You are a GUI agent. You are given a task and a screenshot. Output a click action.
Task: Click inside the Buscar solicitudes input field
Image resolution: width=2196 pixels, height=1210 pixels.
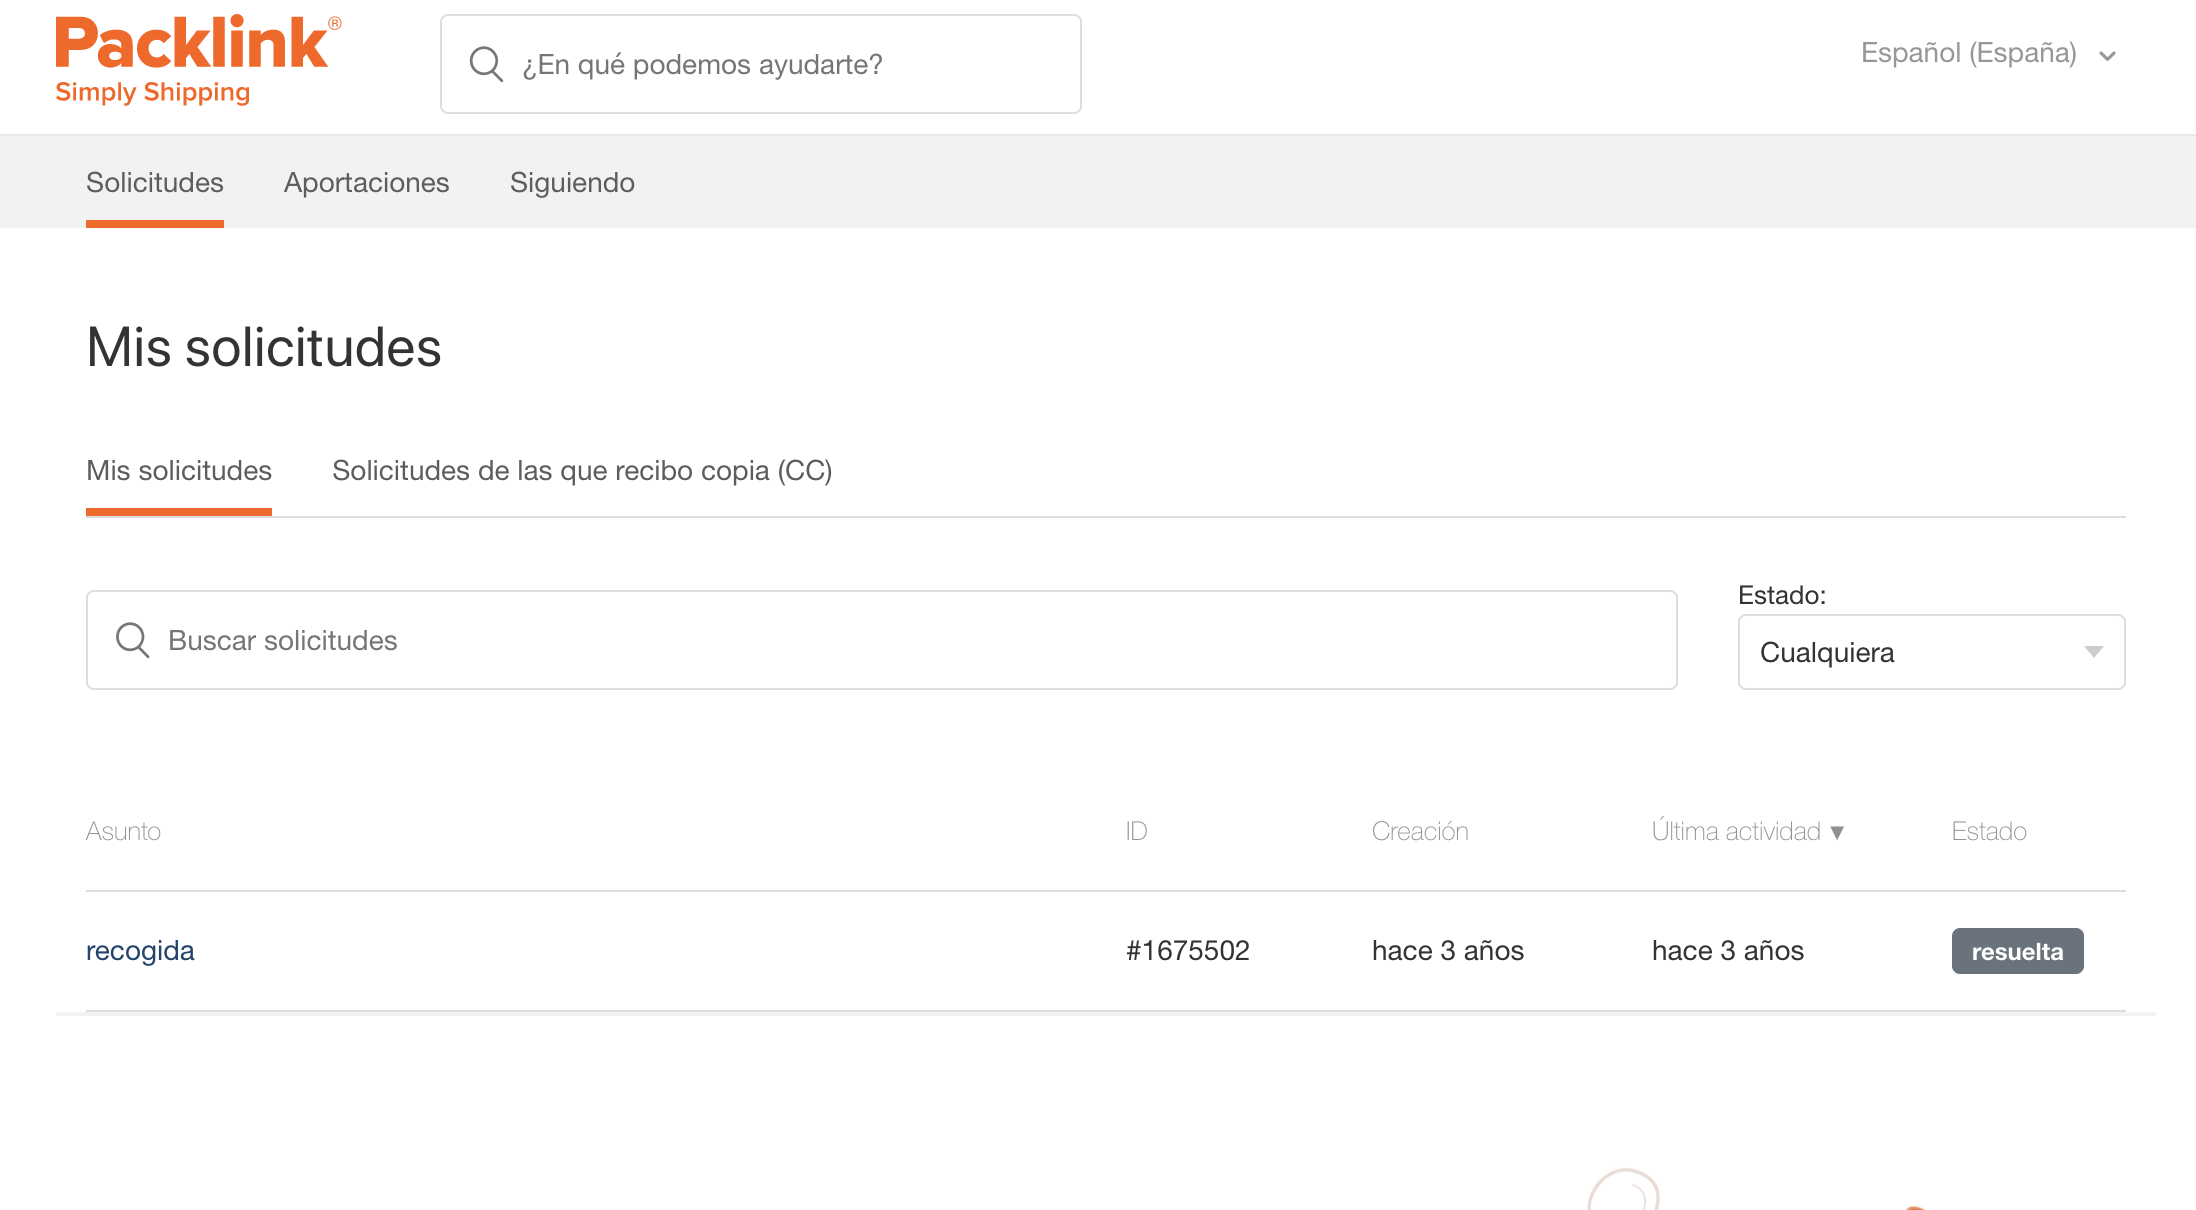[700, 639]
